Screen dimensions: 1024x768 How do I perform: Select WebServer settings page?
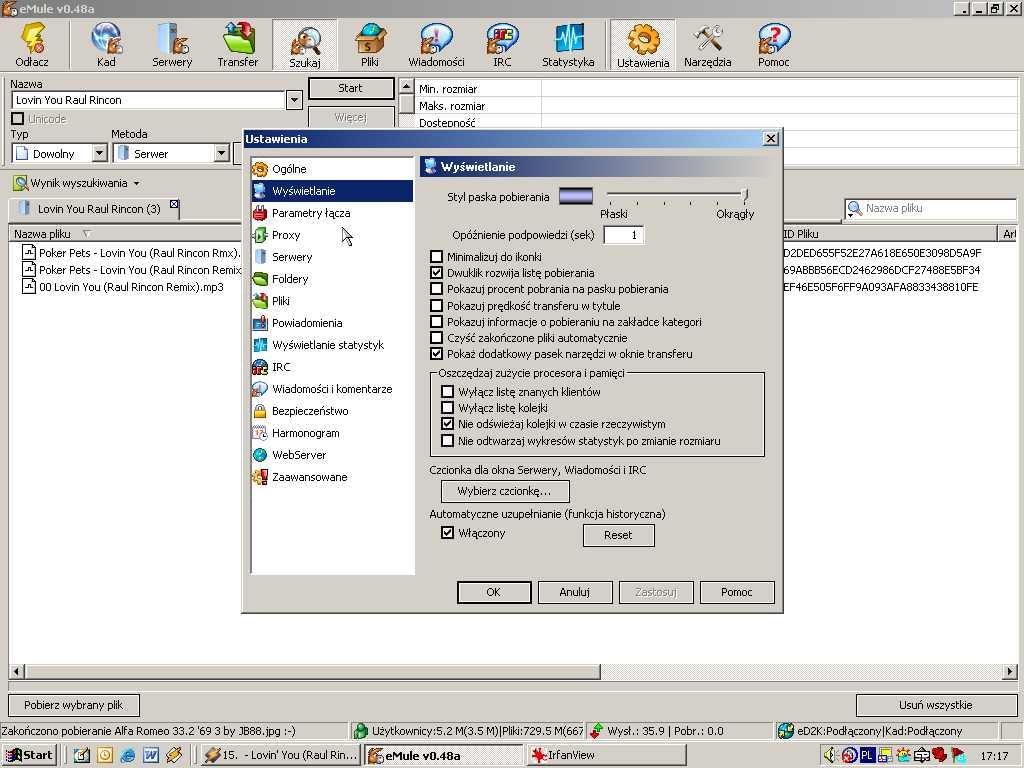coord(332,455)
